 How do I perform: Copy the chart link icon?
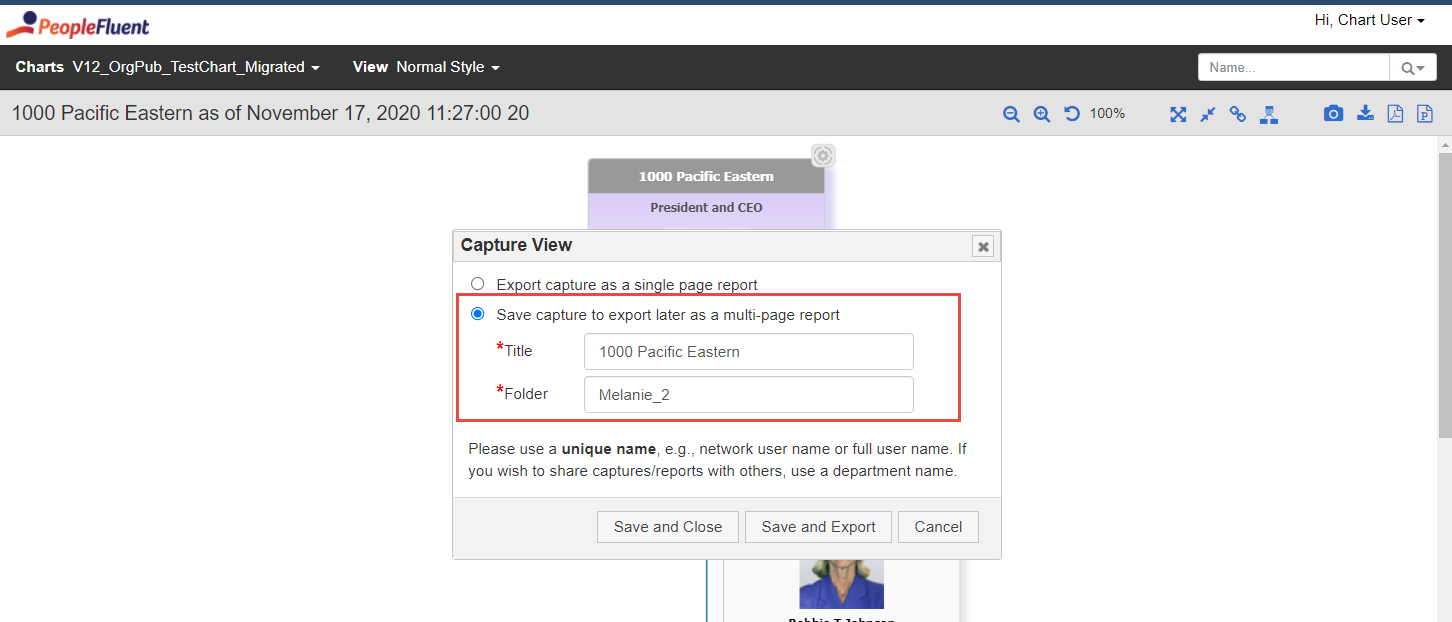pyautogui.click(x=1238, y=113)
